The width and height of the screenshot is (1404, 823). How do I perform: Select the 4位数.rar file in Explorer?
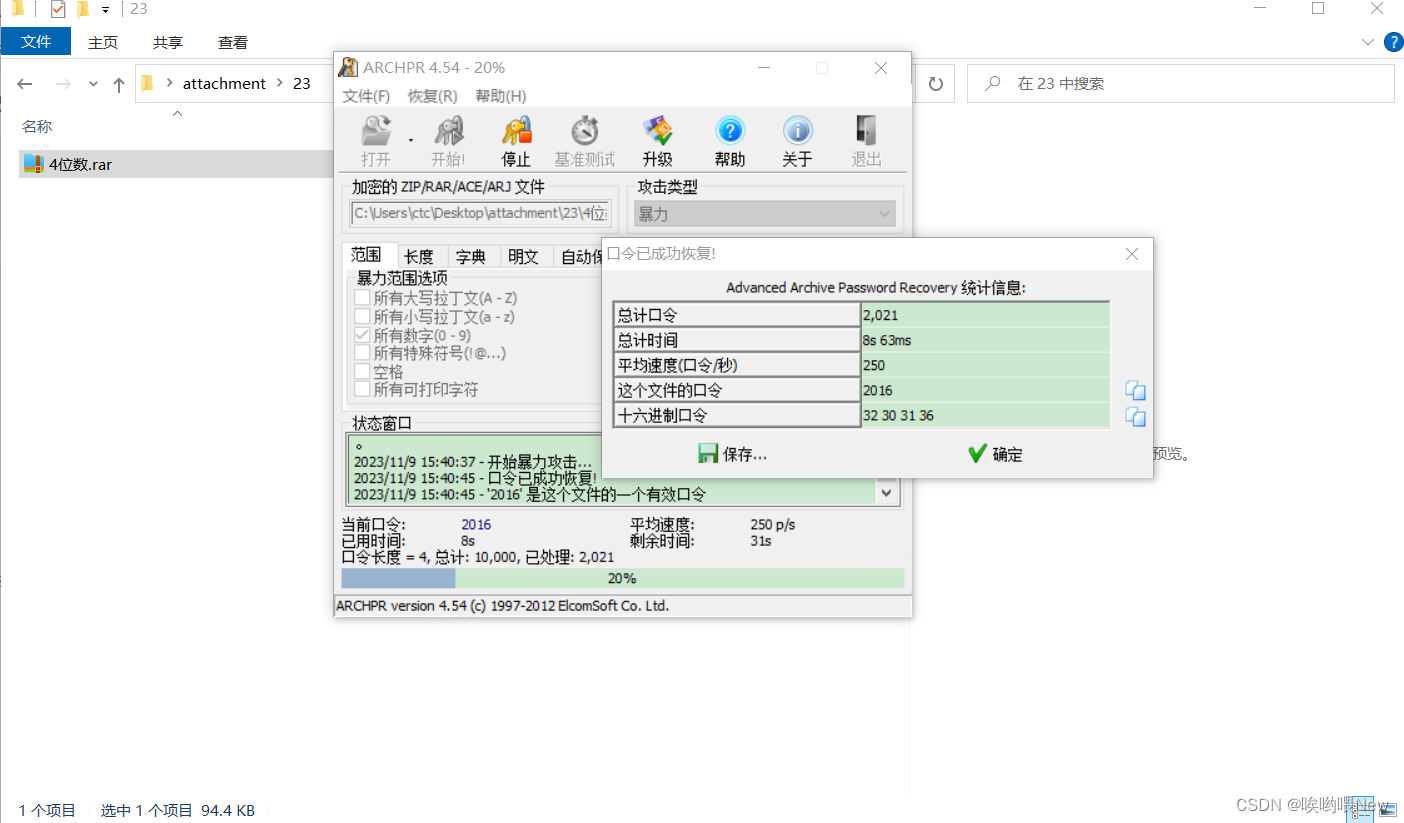[175, 164]
